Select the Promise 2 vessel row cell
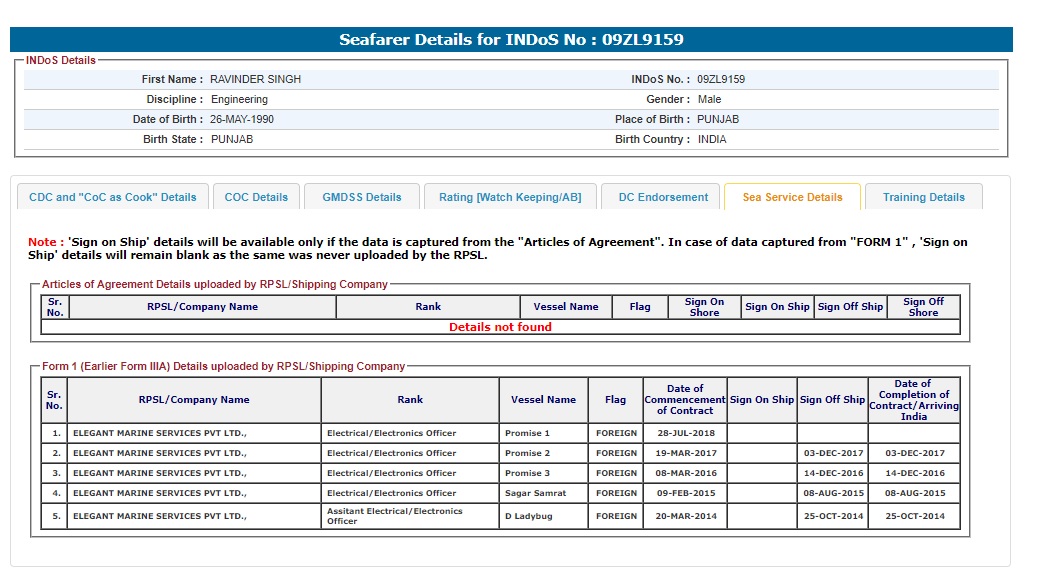1049x573 pixels. [528, 453]
